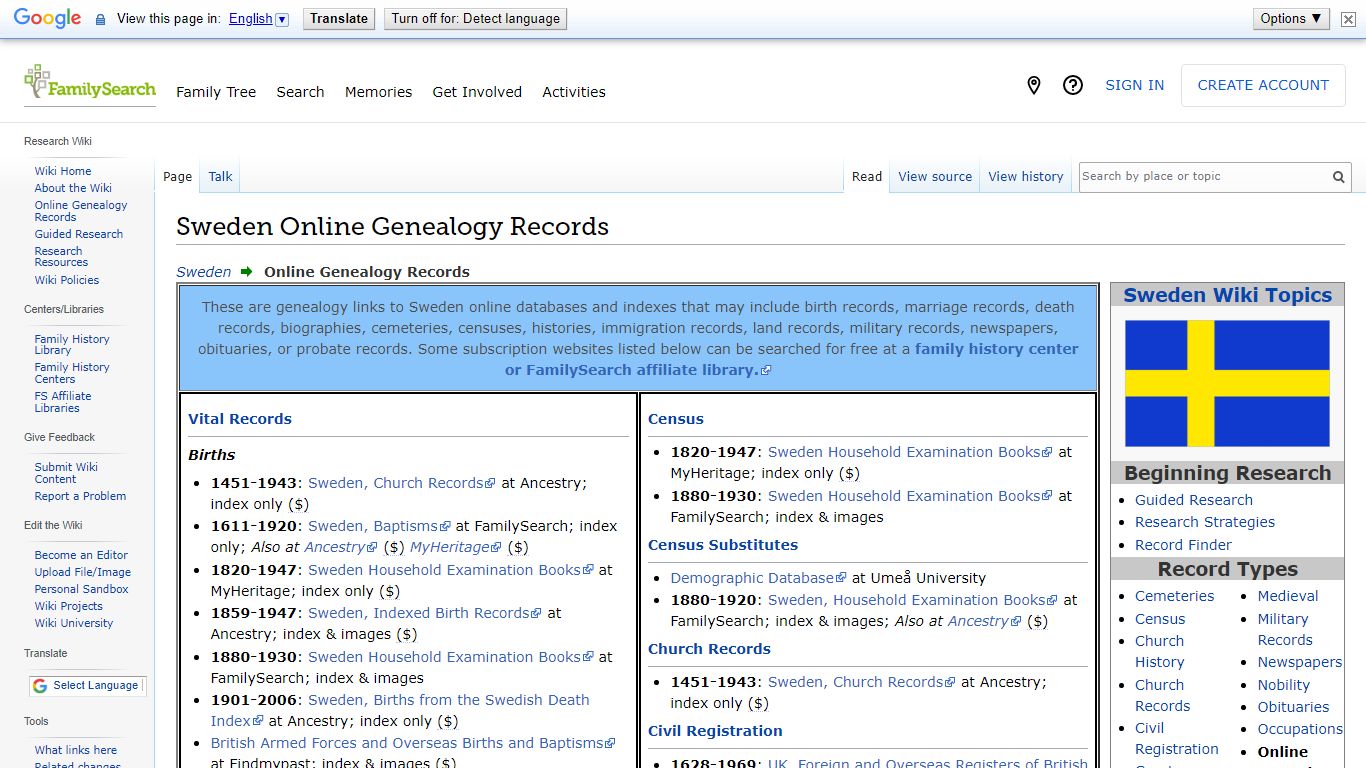
Task: Click the CREATE ACCOUNT button
Action: coord(1263,85)
